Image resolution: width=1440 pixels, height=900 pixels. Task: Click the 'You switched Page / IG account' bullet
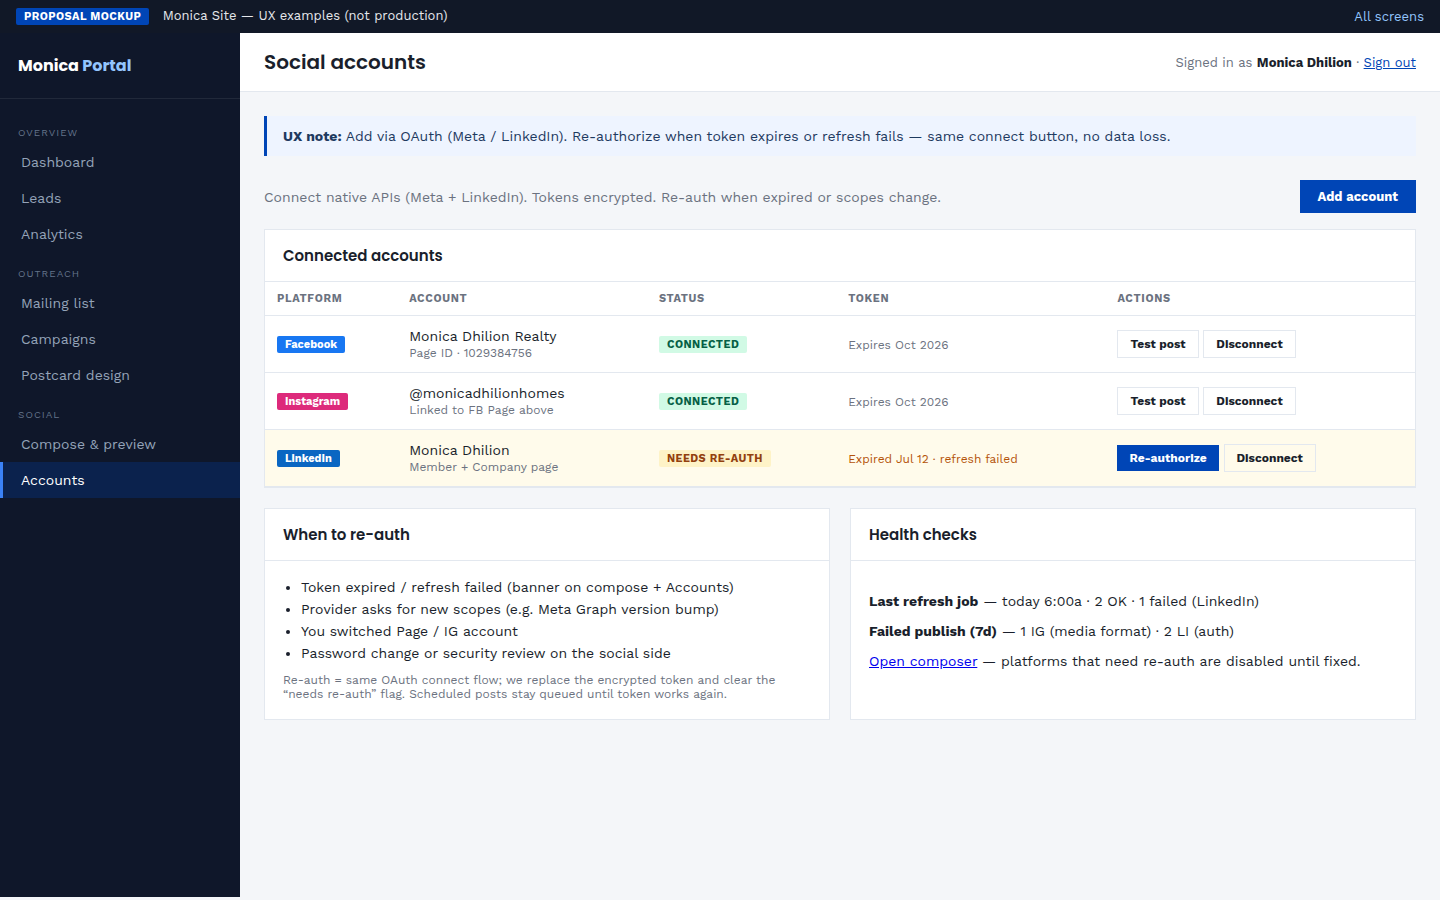[x=409, y=631]
